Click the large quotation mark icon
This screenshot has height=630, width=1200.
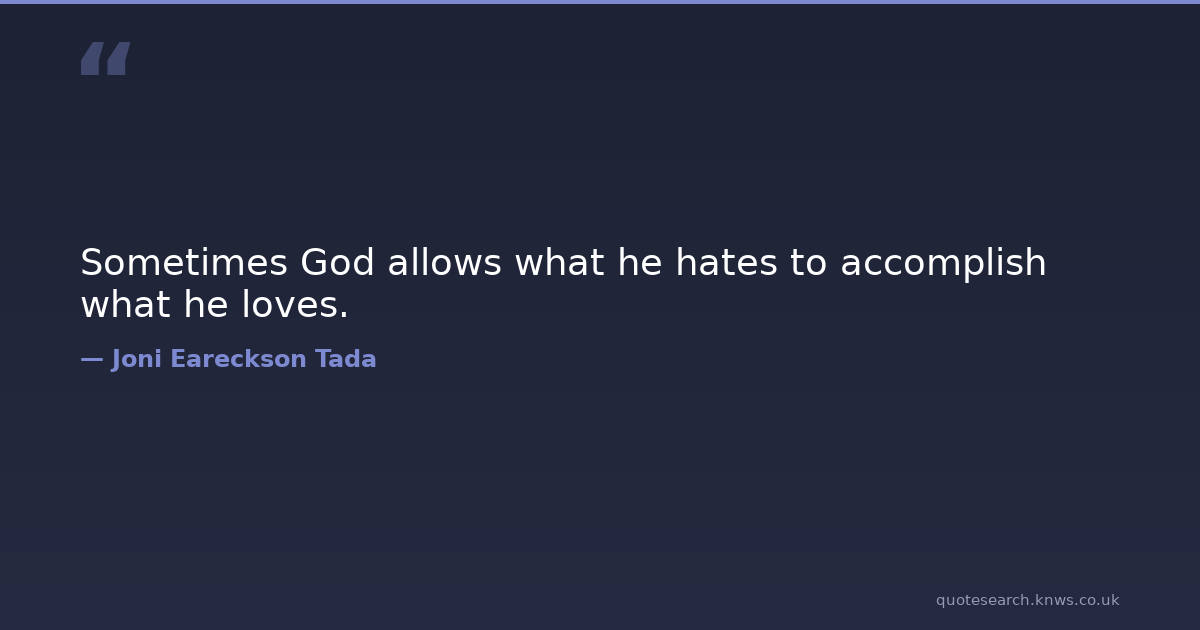point(105,58)
